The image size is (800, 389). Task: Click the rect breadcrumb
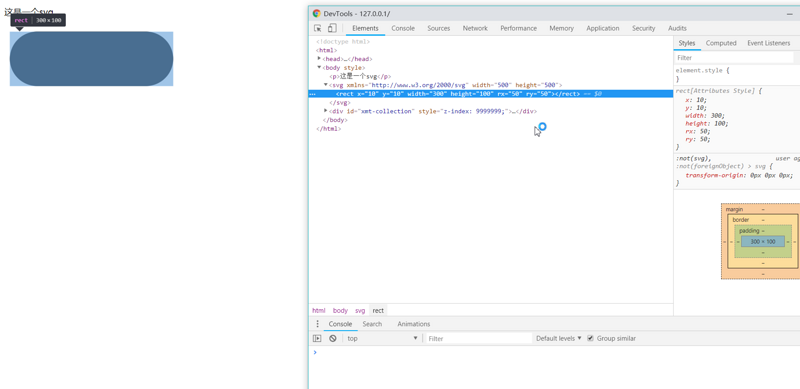pyautogui.click(x=378, y=310)
